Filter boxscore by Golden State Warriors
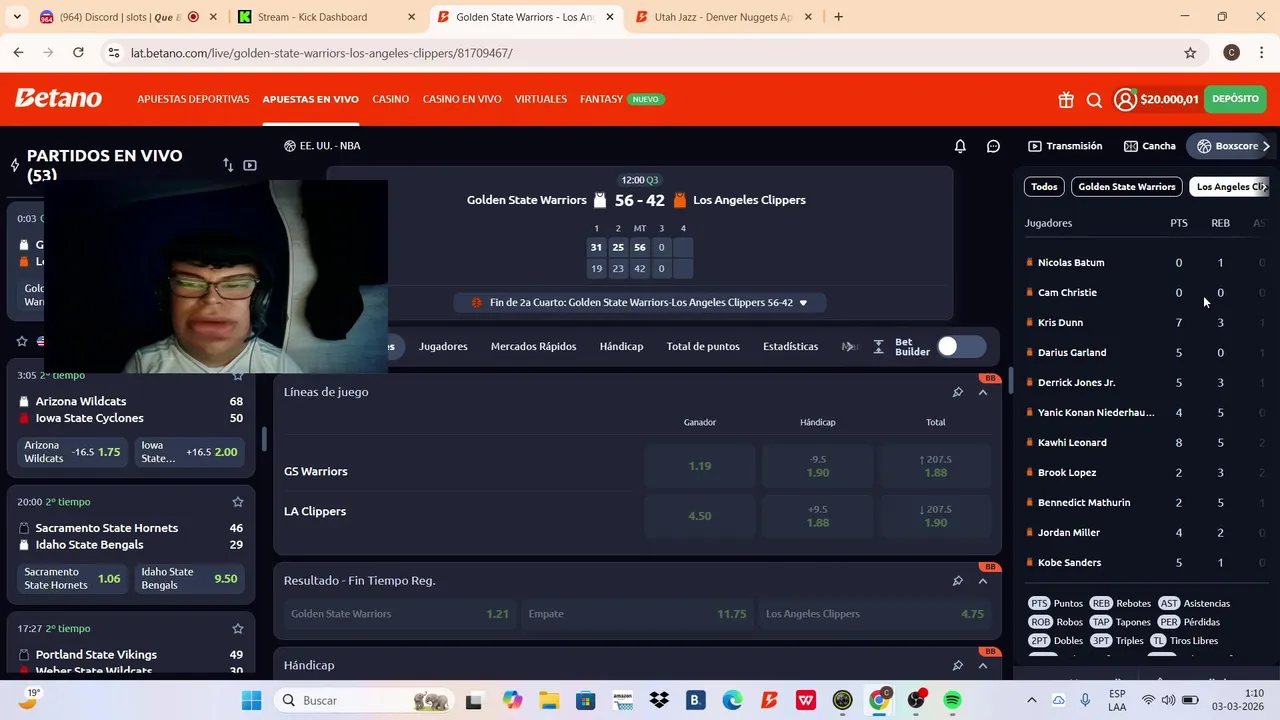Viewport: 1280px width, 720px height. point(1126,187)
